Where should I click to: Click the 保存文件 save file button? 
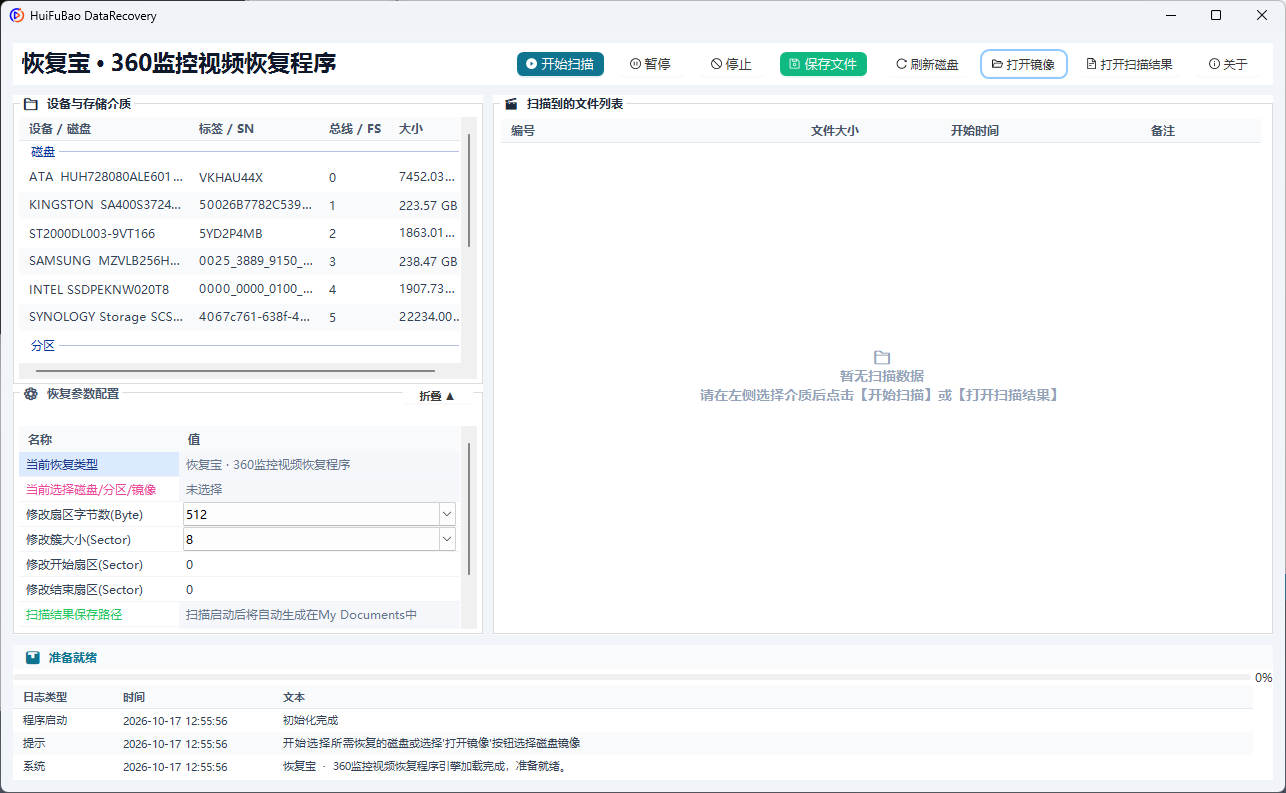(823, 64)
